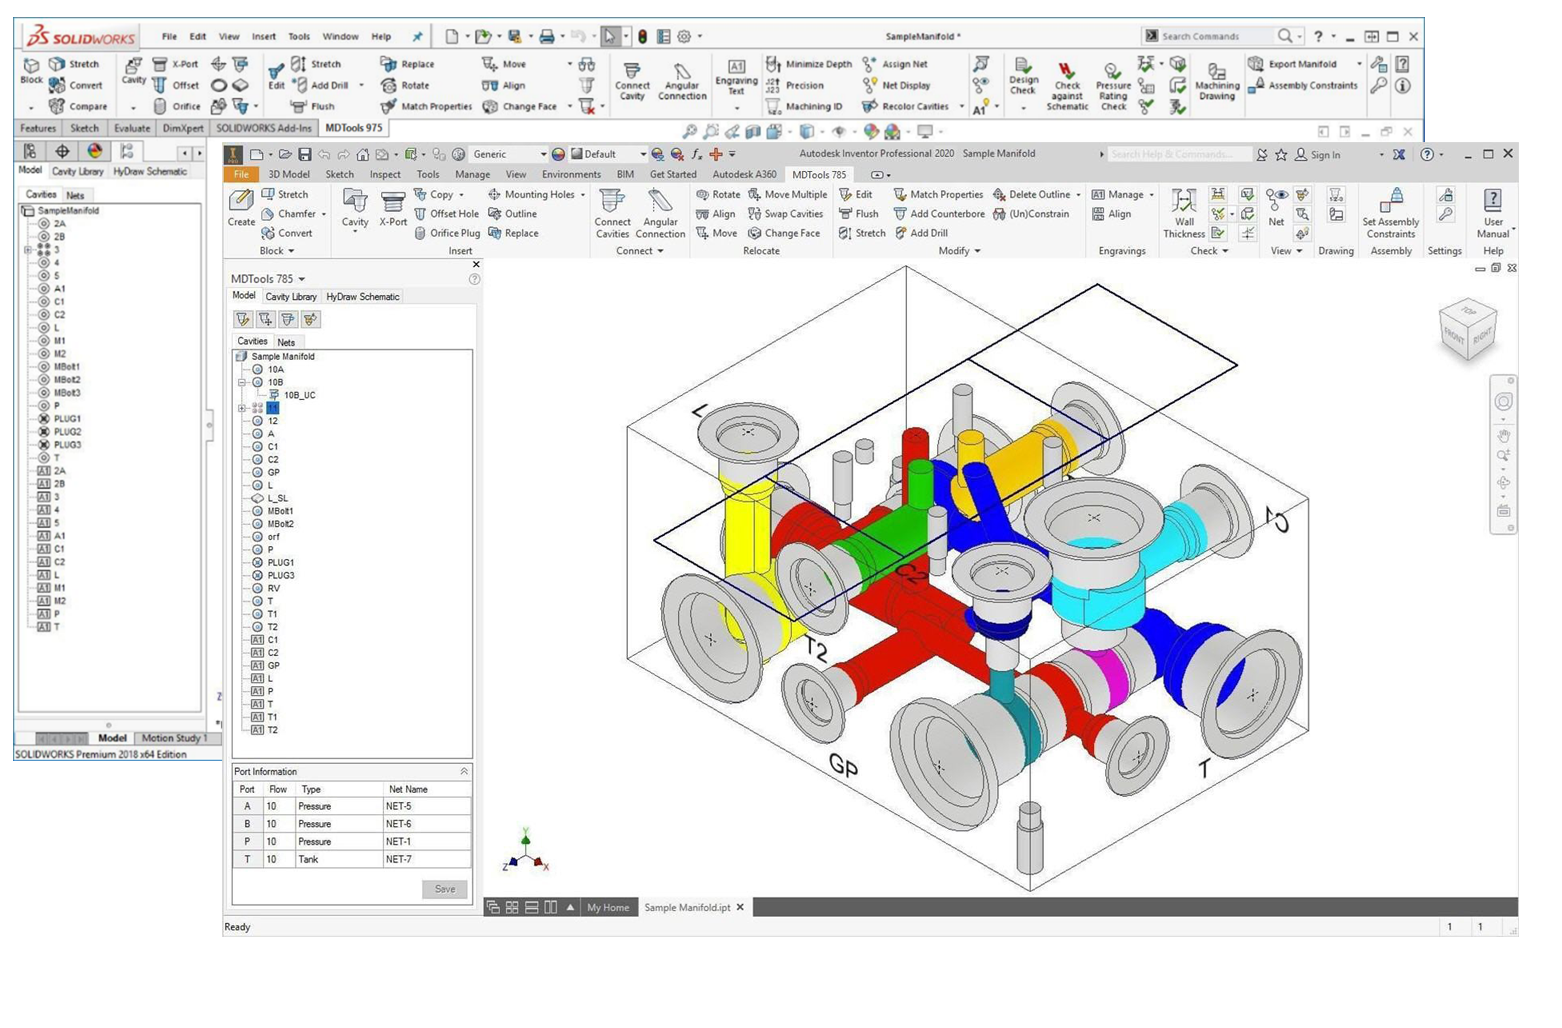1562x1028 pixels.
Task: Click Swap Cavities in Relocate group
Action: click(786, 214)
